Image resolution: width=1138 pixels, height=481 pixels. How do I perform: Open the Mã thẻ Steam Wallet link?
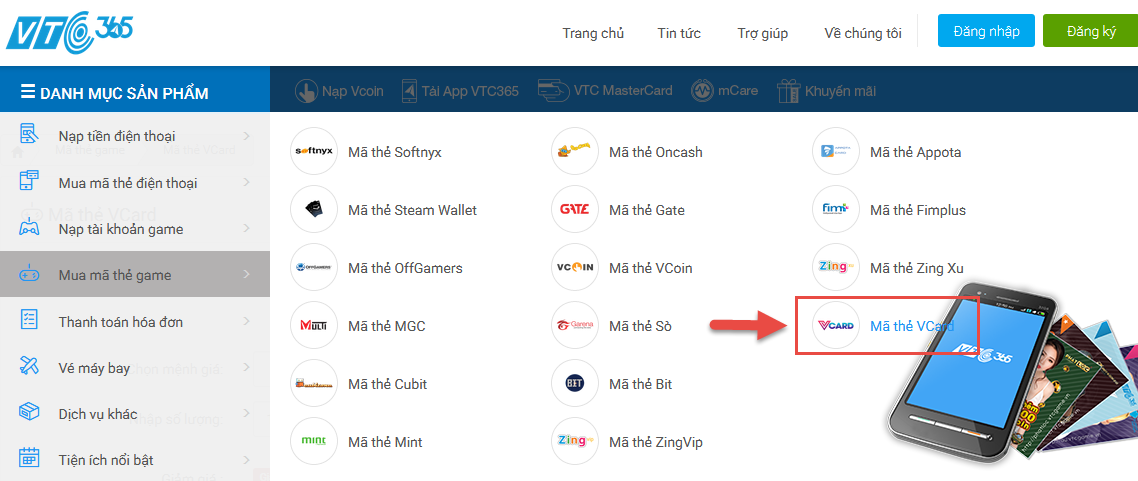[x=412, y=210]
